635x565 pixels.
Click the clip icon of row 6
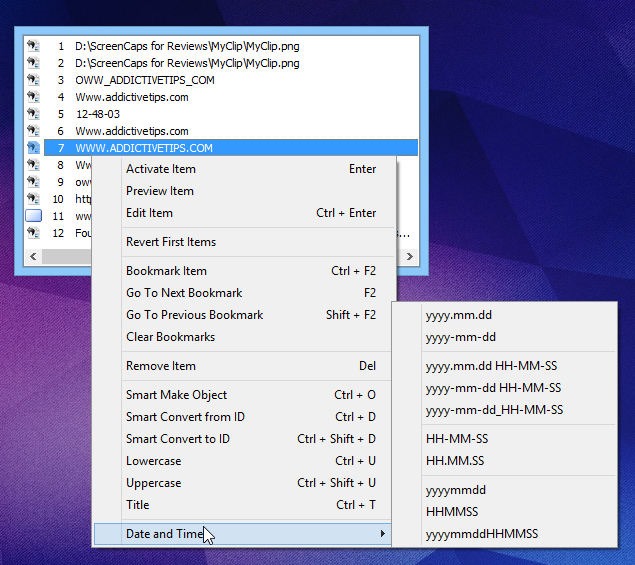click(x=33, y=131)
